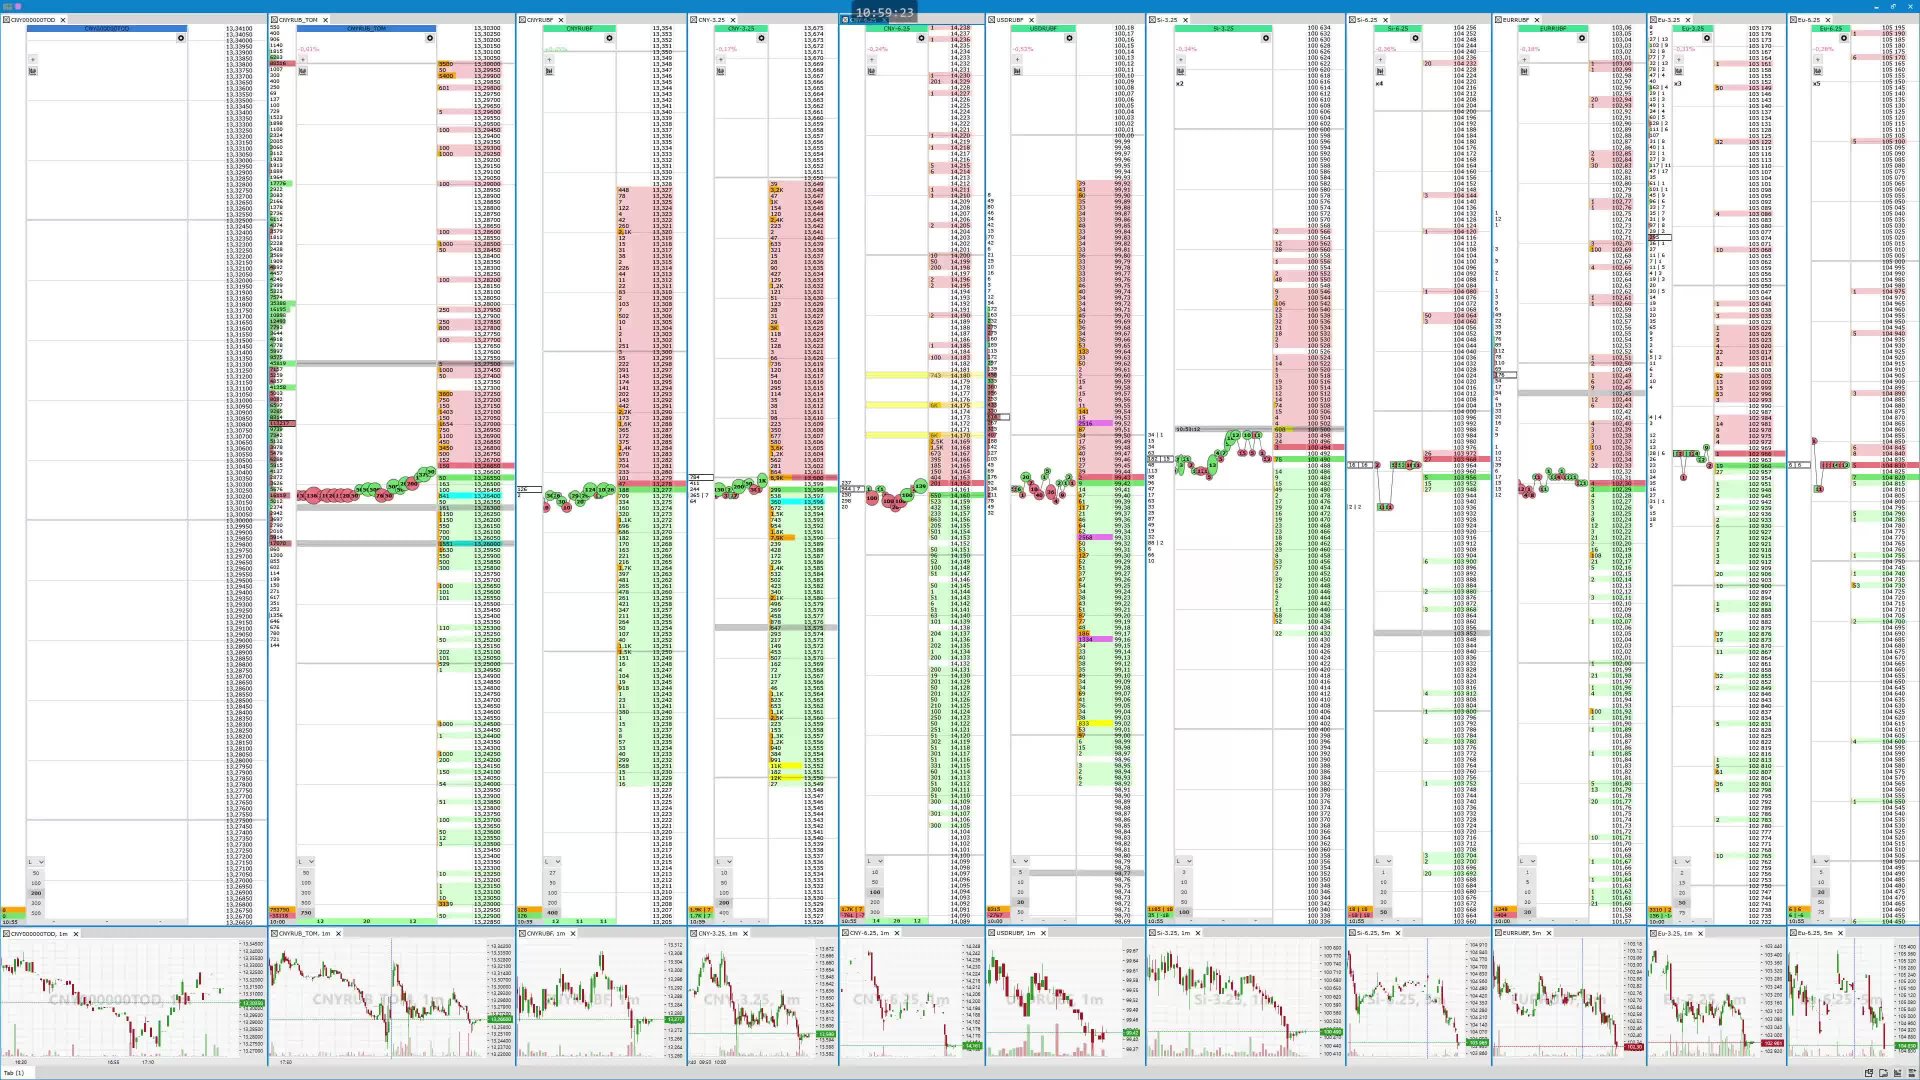Open settings gear on EURRUBF panel

[1582, 38]
